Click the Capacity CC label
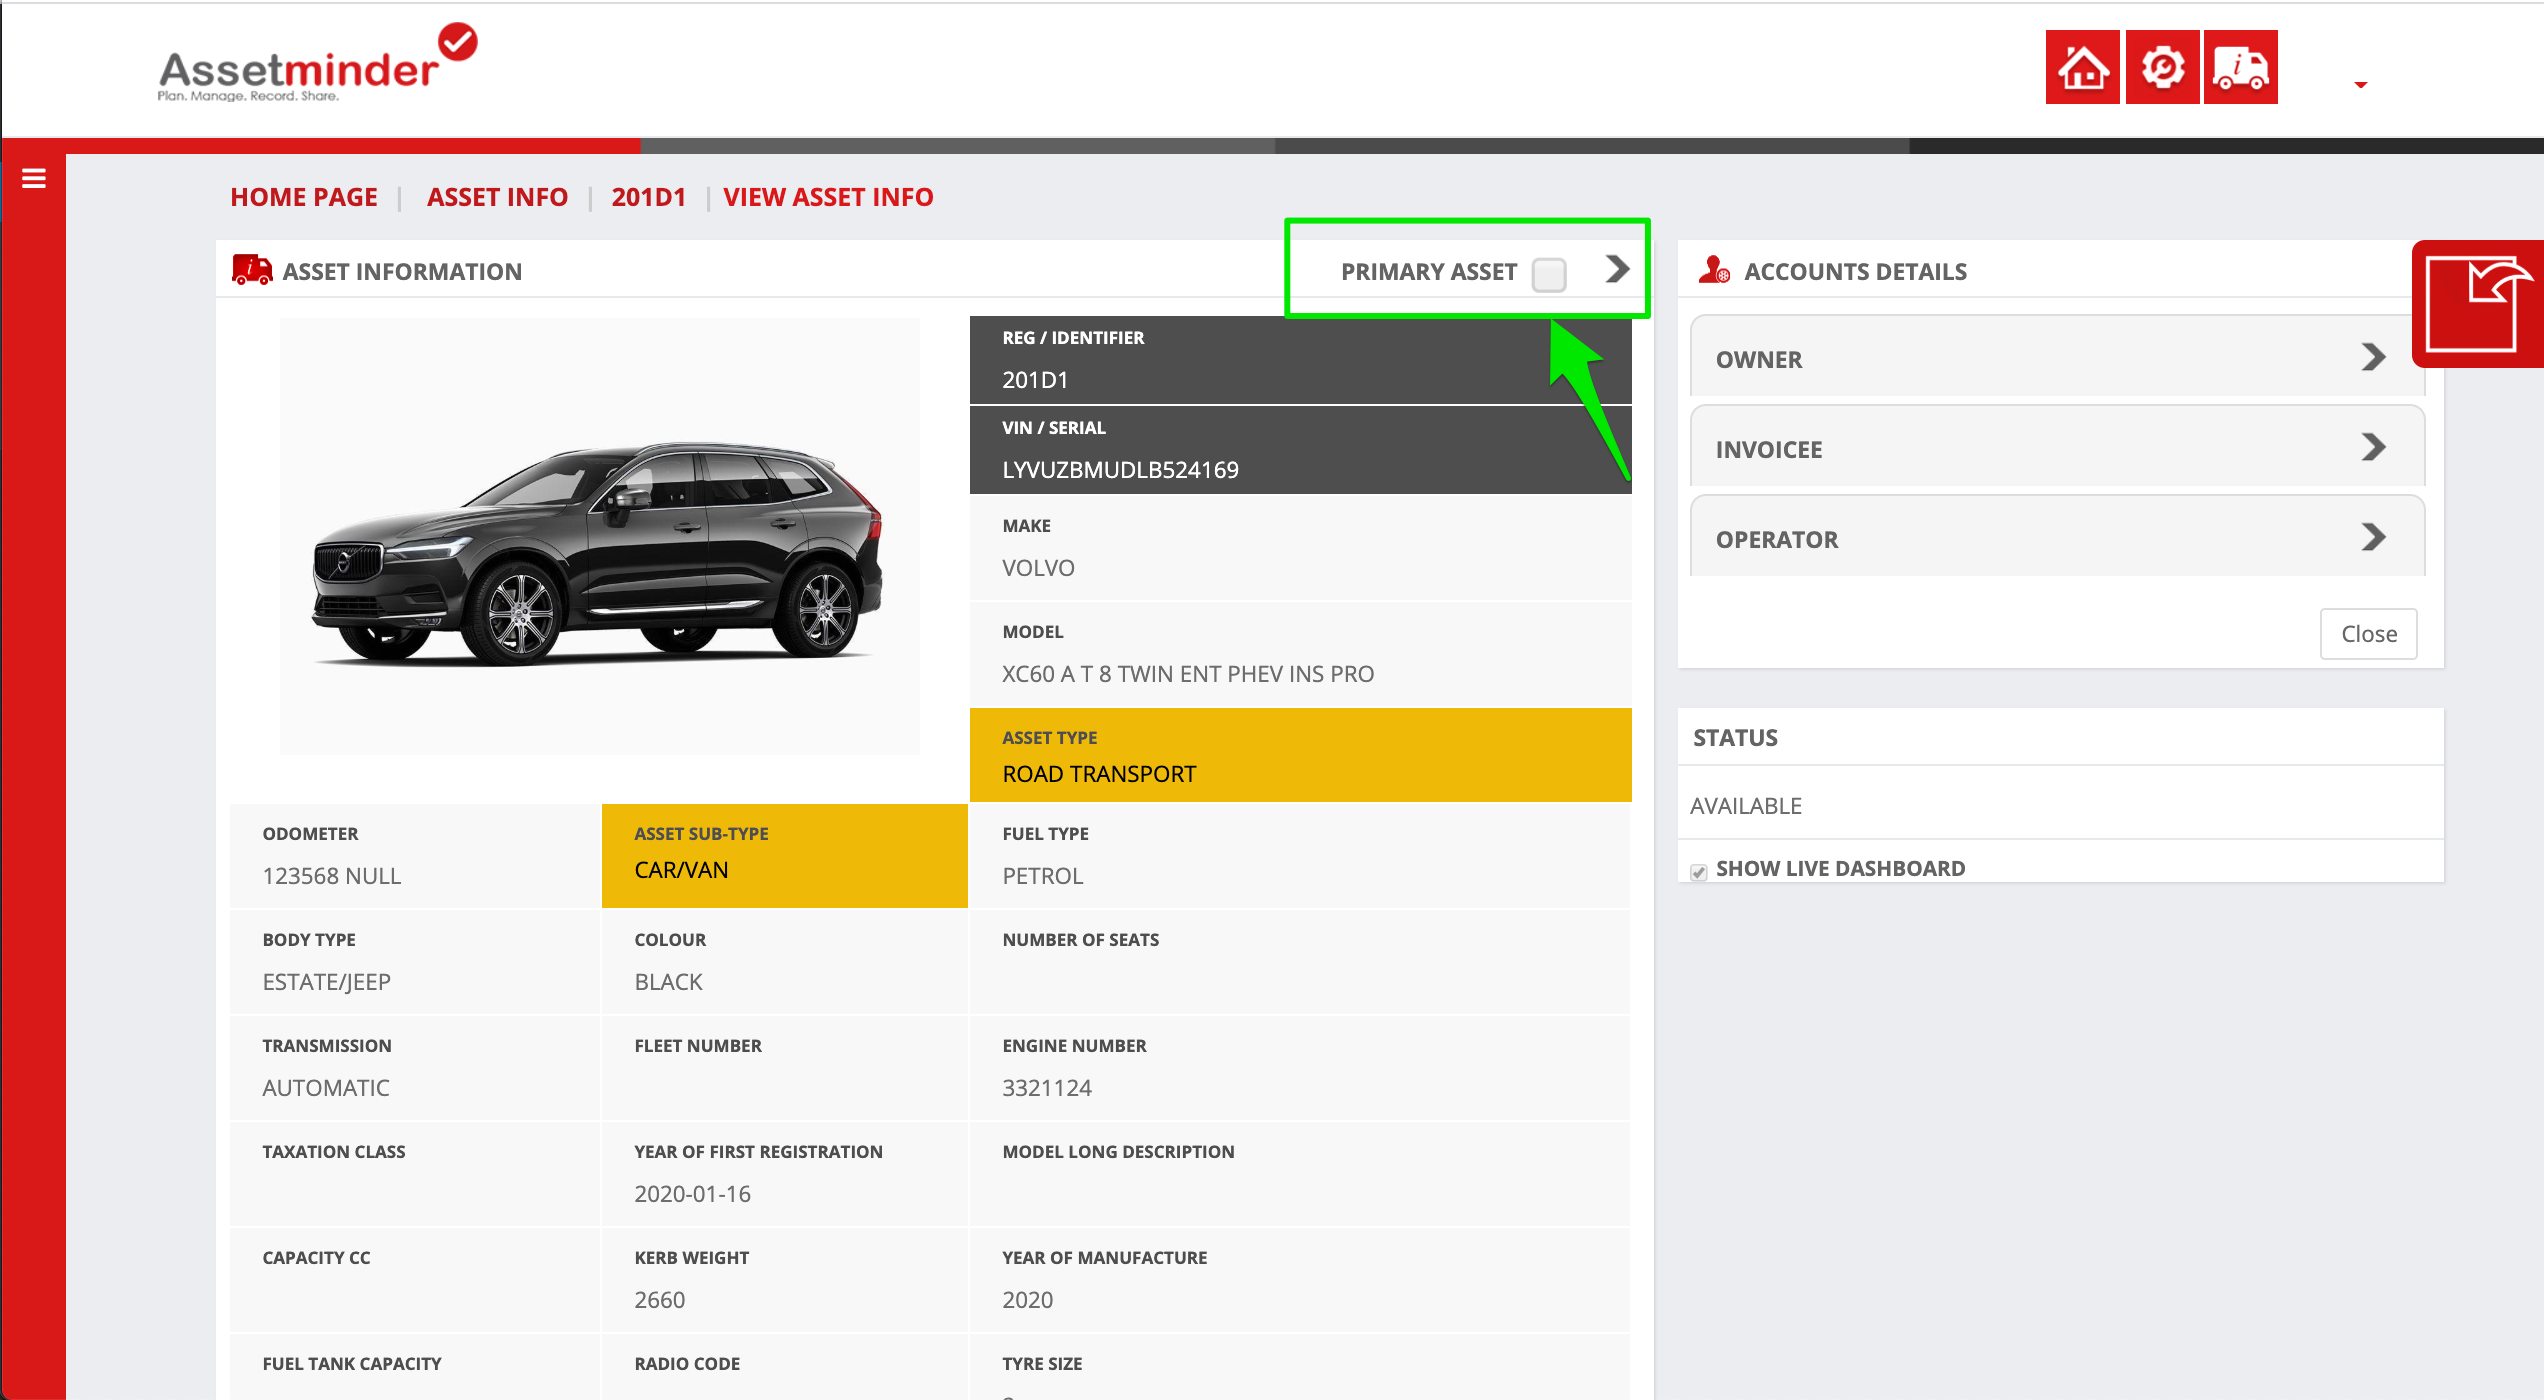Image resolution: width=2544 pixels, height=1400 pixels. (x=316, y=1258)
